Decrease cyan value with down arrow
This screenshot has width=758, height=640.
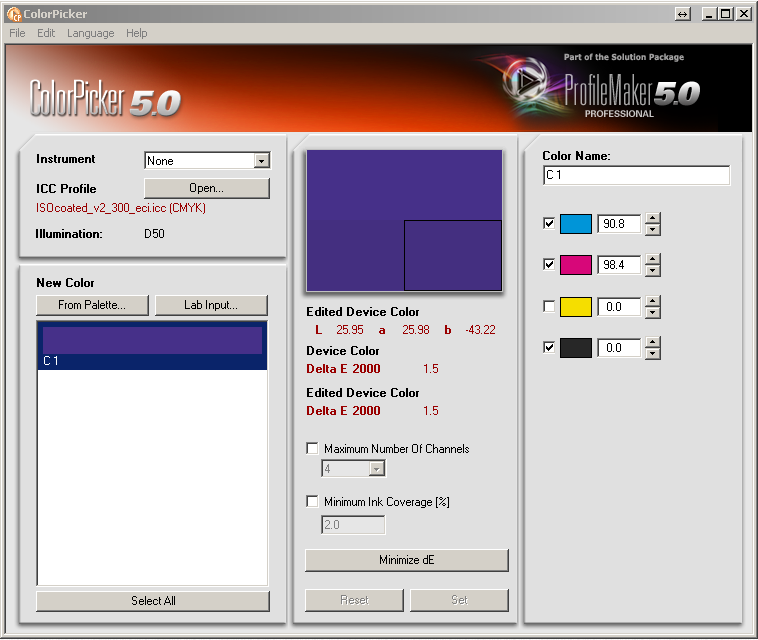click(653, 229)
